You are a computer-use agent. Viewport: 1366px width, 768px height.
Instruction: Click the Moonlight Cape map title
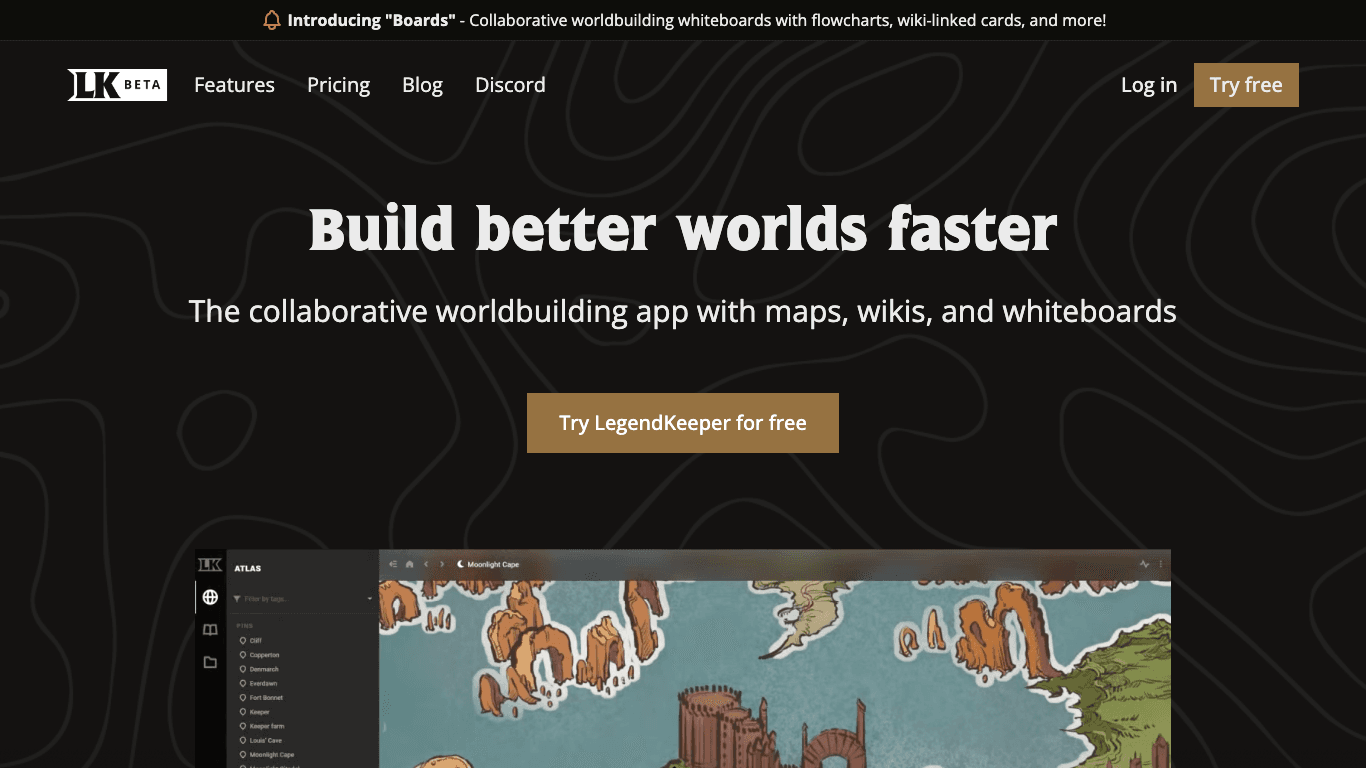(493, 564)
